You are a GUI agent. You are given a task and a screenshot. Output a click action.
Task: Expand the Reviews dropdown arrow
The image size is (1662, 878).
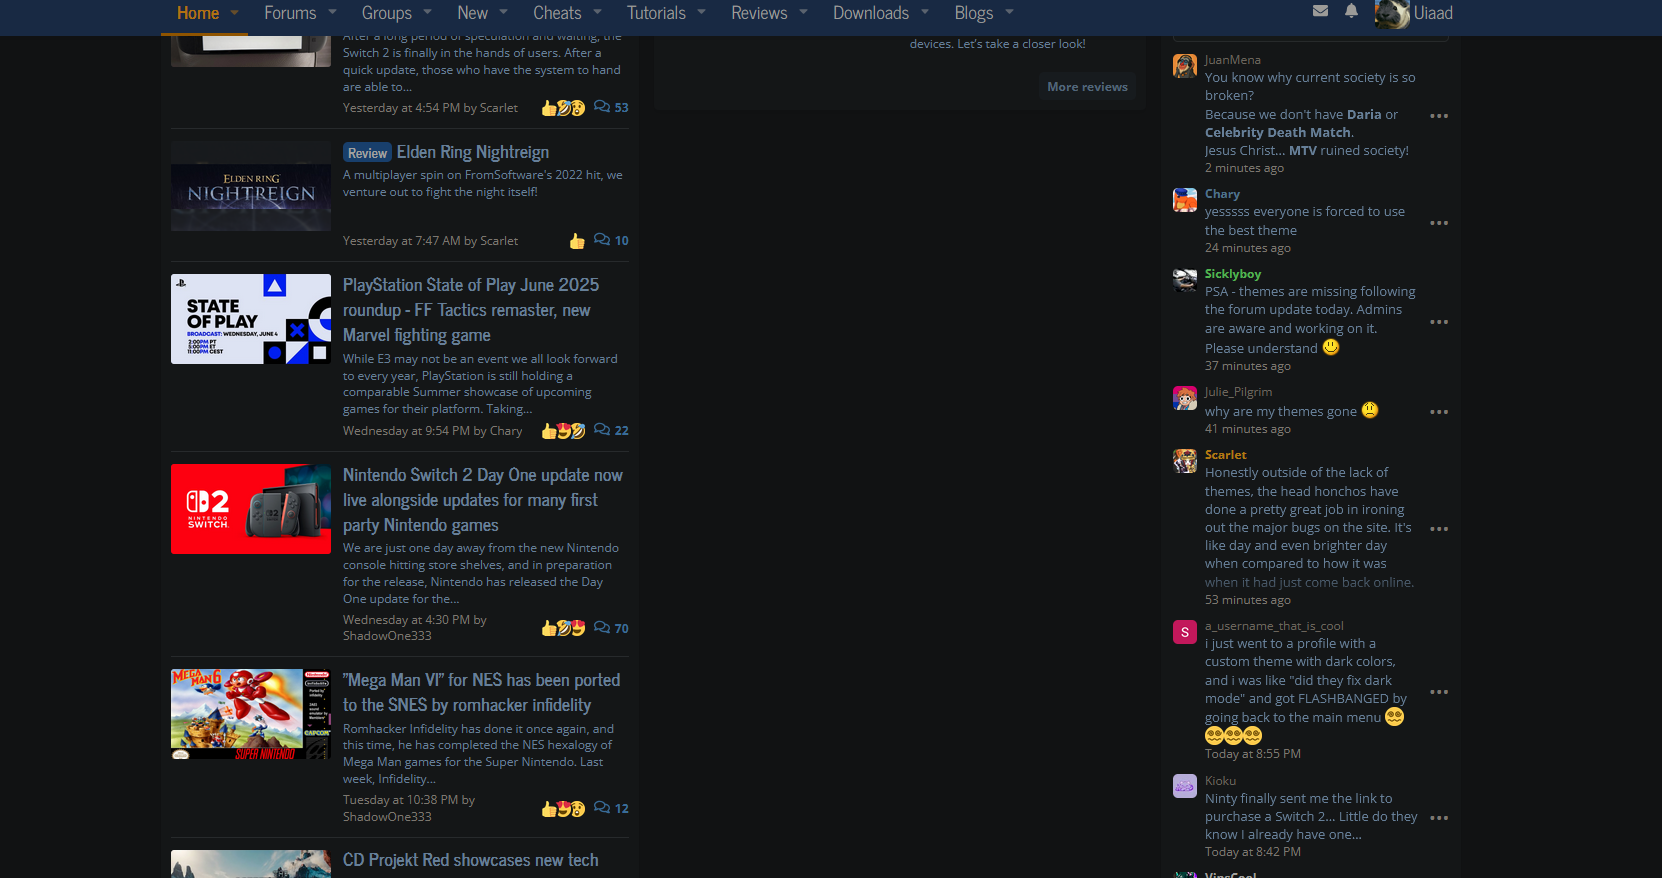(803, 13)
